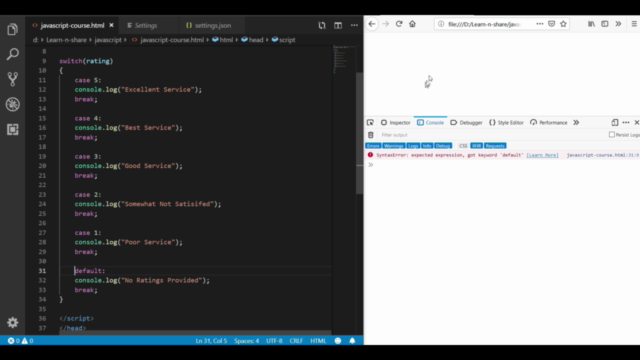The width and height of the screenshot is (640, 360).
Task: Open the Search view in activity bar
Action: (x=13, y=54)
